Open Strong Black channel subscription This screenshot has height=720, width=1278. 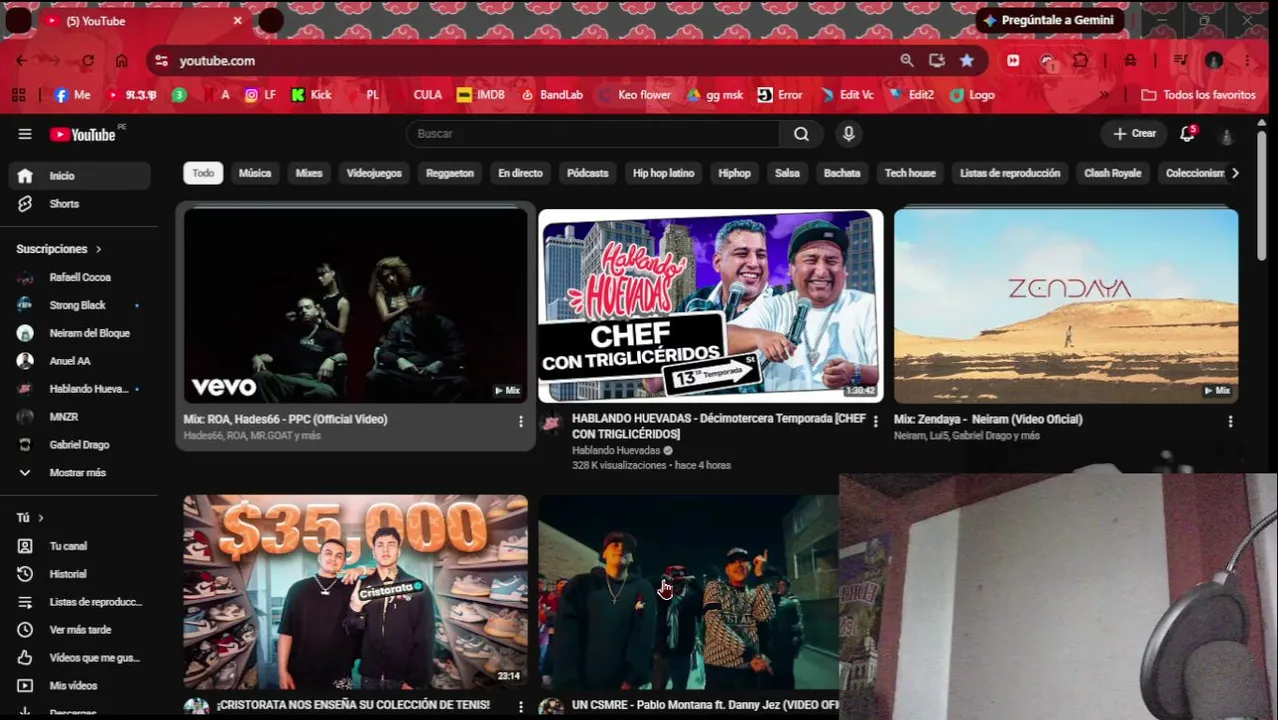[x=80, y=305]
